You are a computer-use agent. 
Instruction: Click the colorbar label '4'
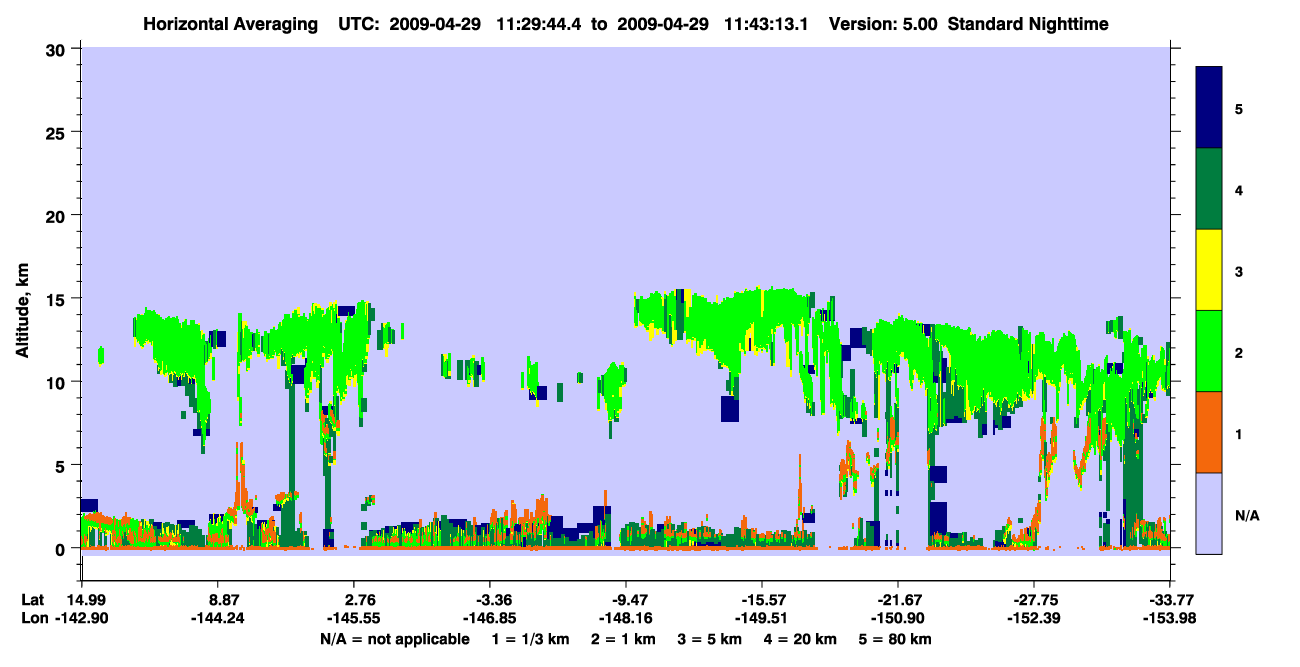[x=1239, y=189]
